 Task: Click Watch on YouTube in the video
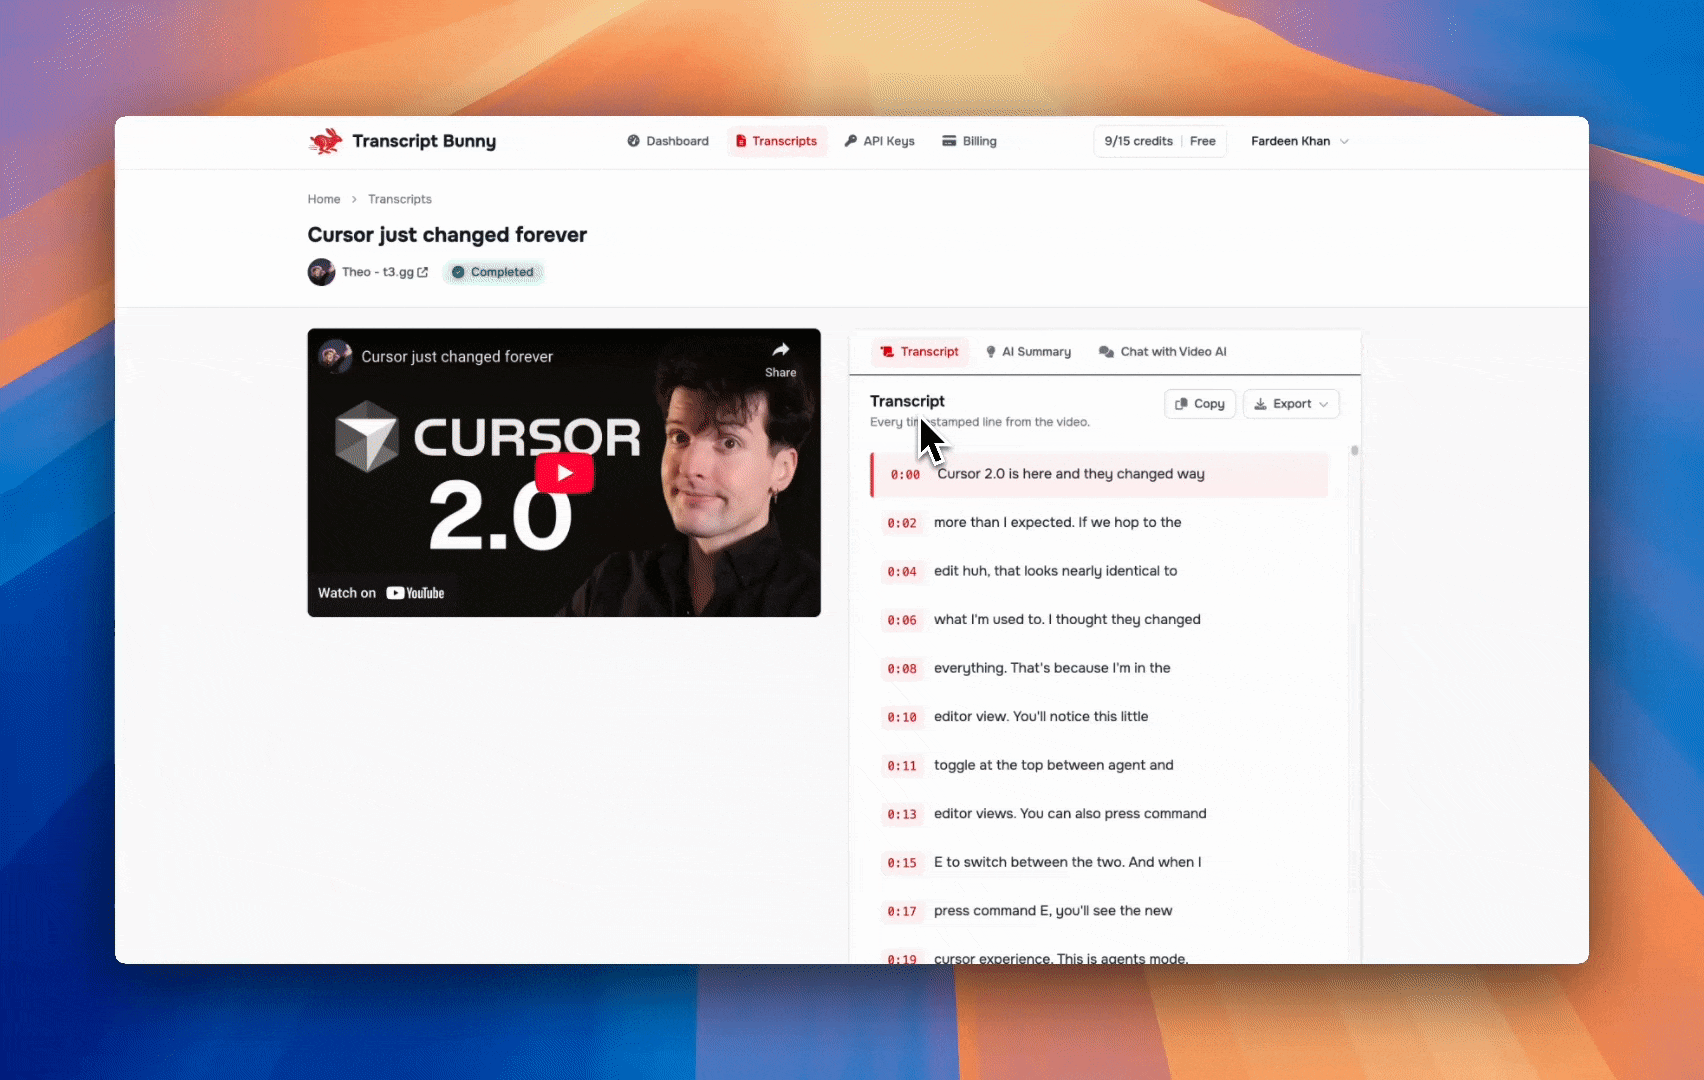(381, 593)
